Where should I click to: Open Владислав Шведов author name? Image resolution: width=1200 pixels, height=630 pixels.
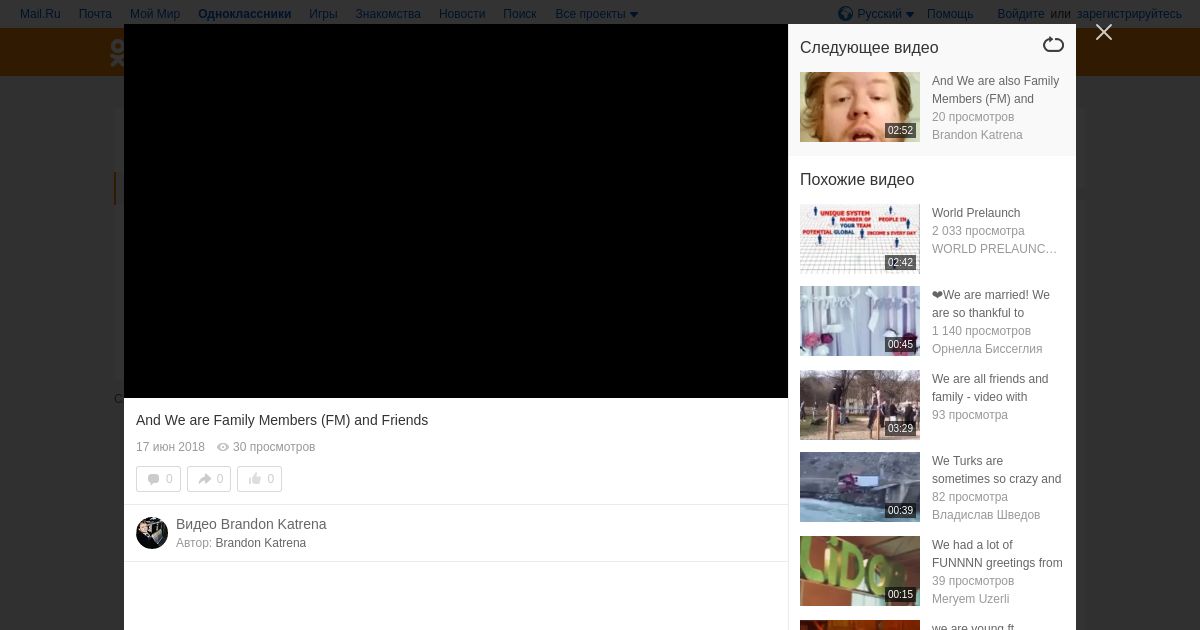coord(986,515)
